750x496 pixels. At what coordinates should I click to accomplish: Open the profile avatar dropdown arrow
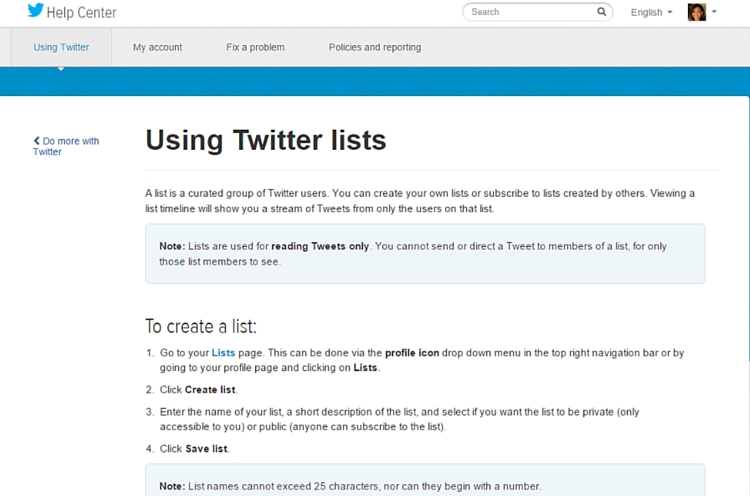point(714,12)
